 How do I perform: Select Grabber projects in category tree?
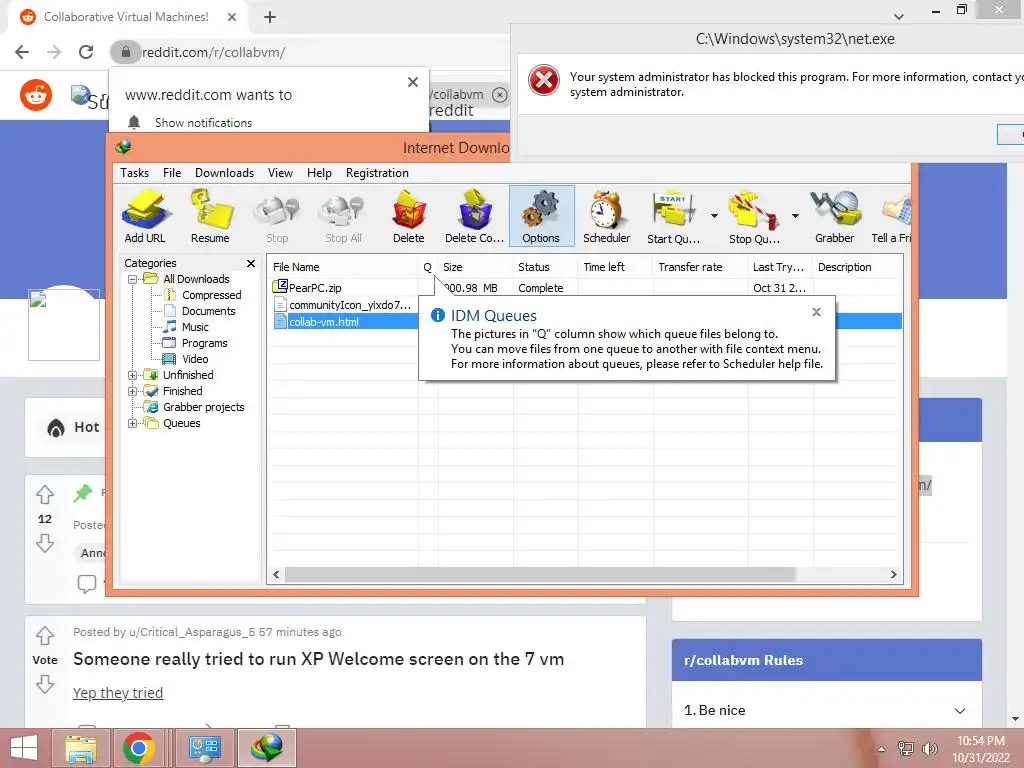point(203,408)
